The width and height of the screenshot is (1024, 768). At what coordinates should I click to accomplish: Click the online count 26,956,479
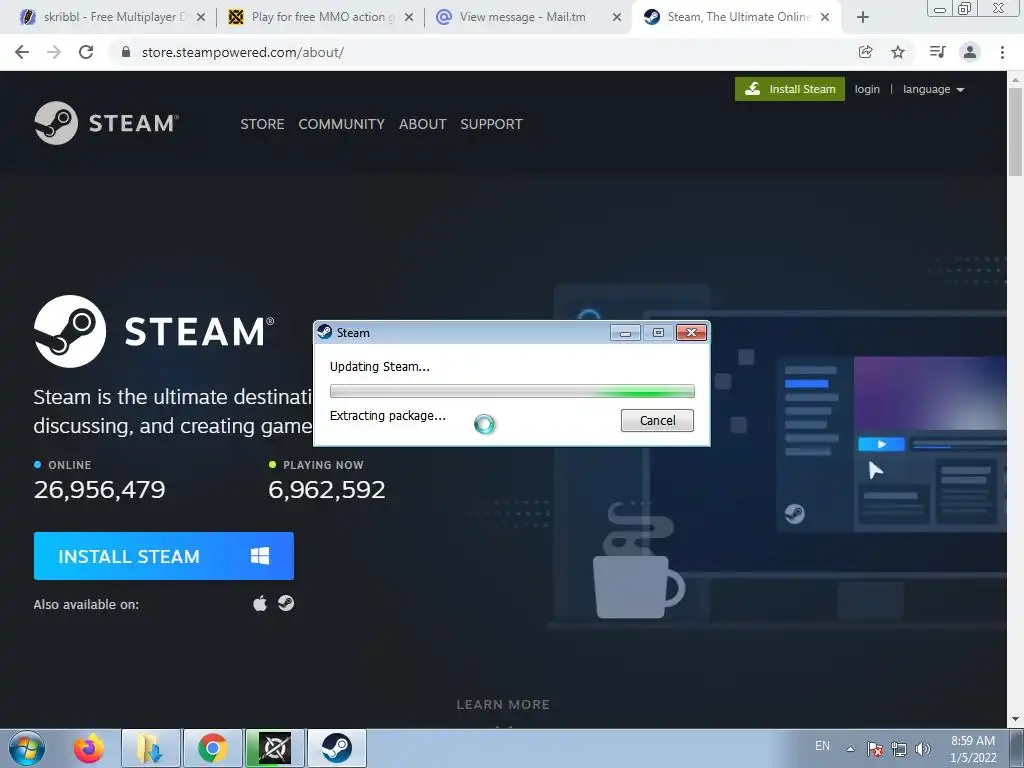[x=99, y=490]
